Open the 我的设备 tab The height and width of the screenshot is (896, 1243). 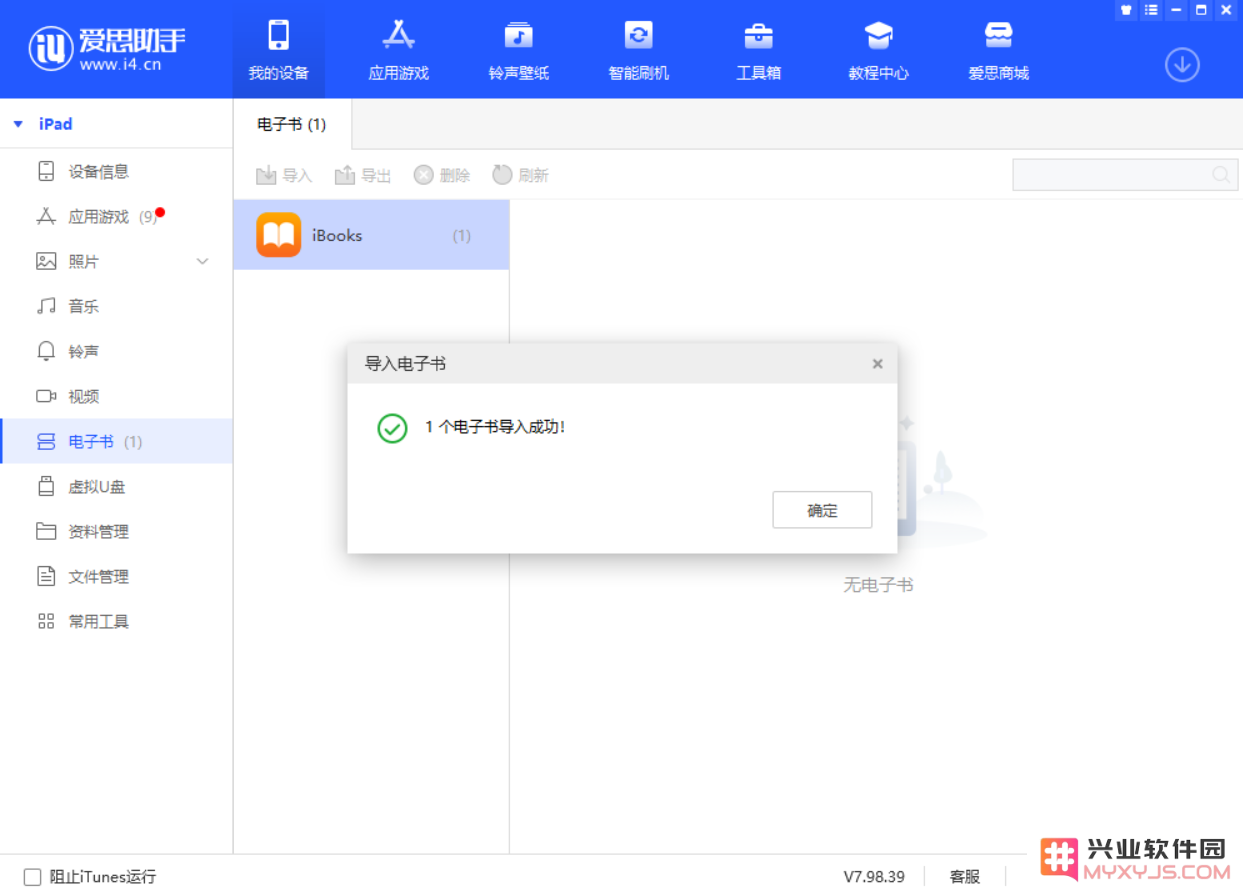coord(279,49)
